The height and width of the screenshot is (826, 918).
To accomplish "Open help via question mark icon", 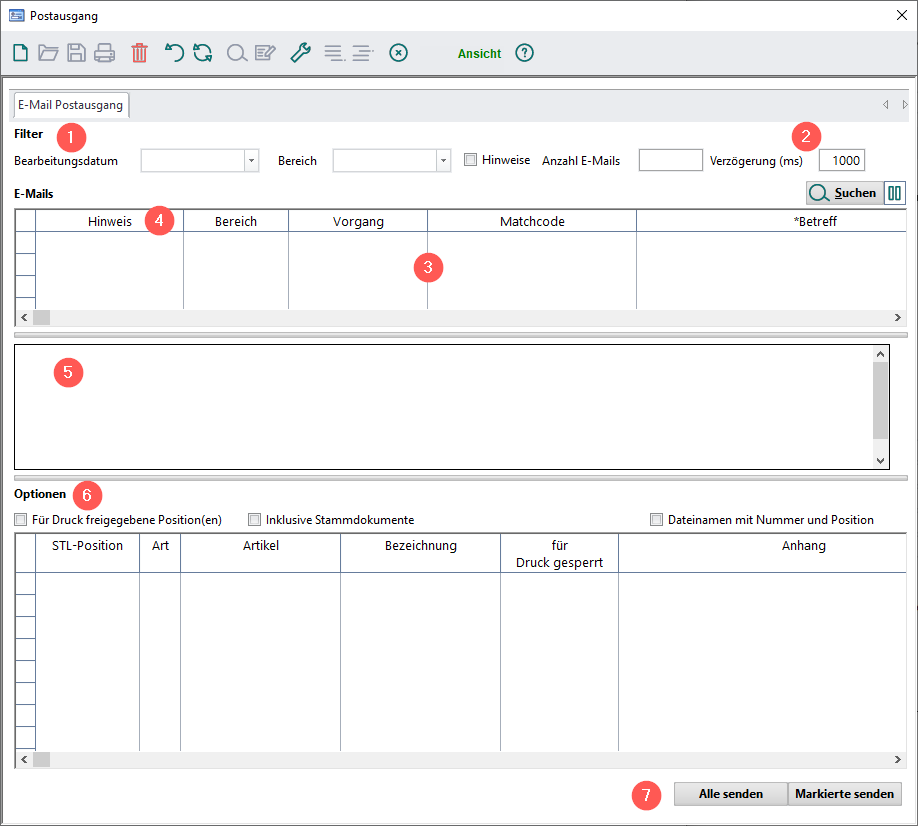I will [x=524, y=53].
